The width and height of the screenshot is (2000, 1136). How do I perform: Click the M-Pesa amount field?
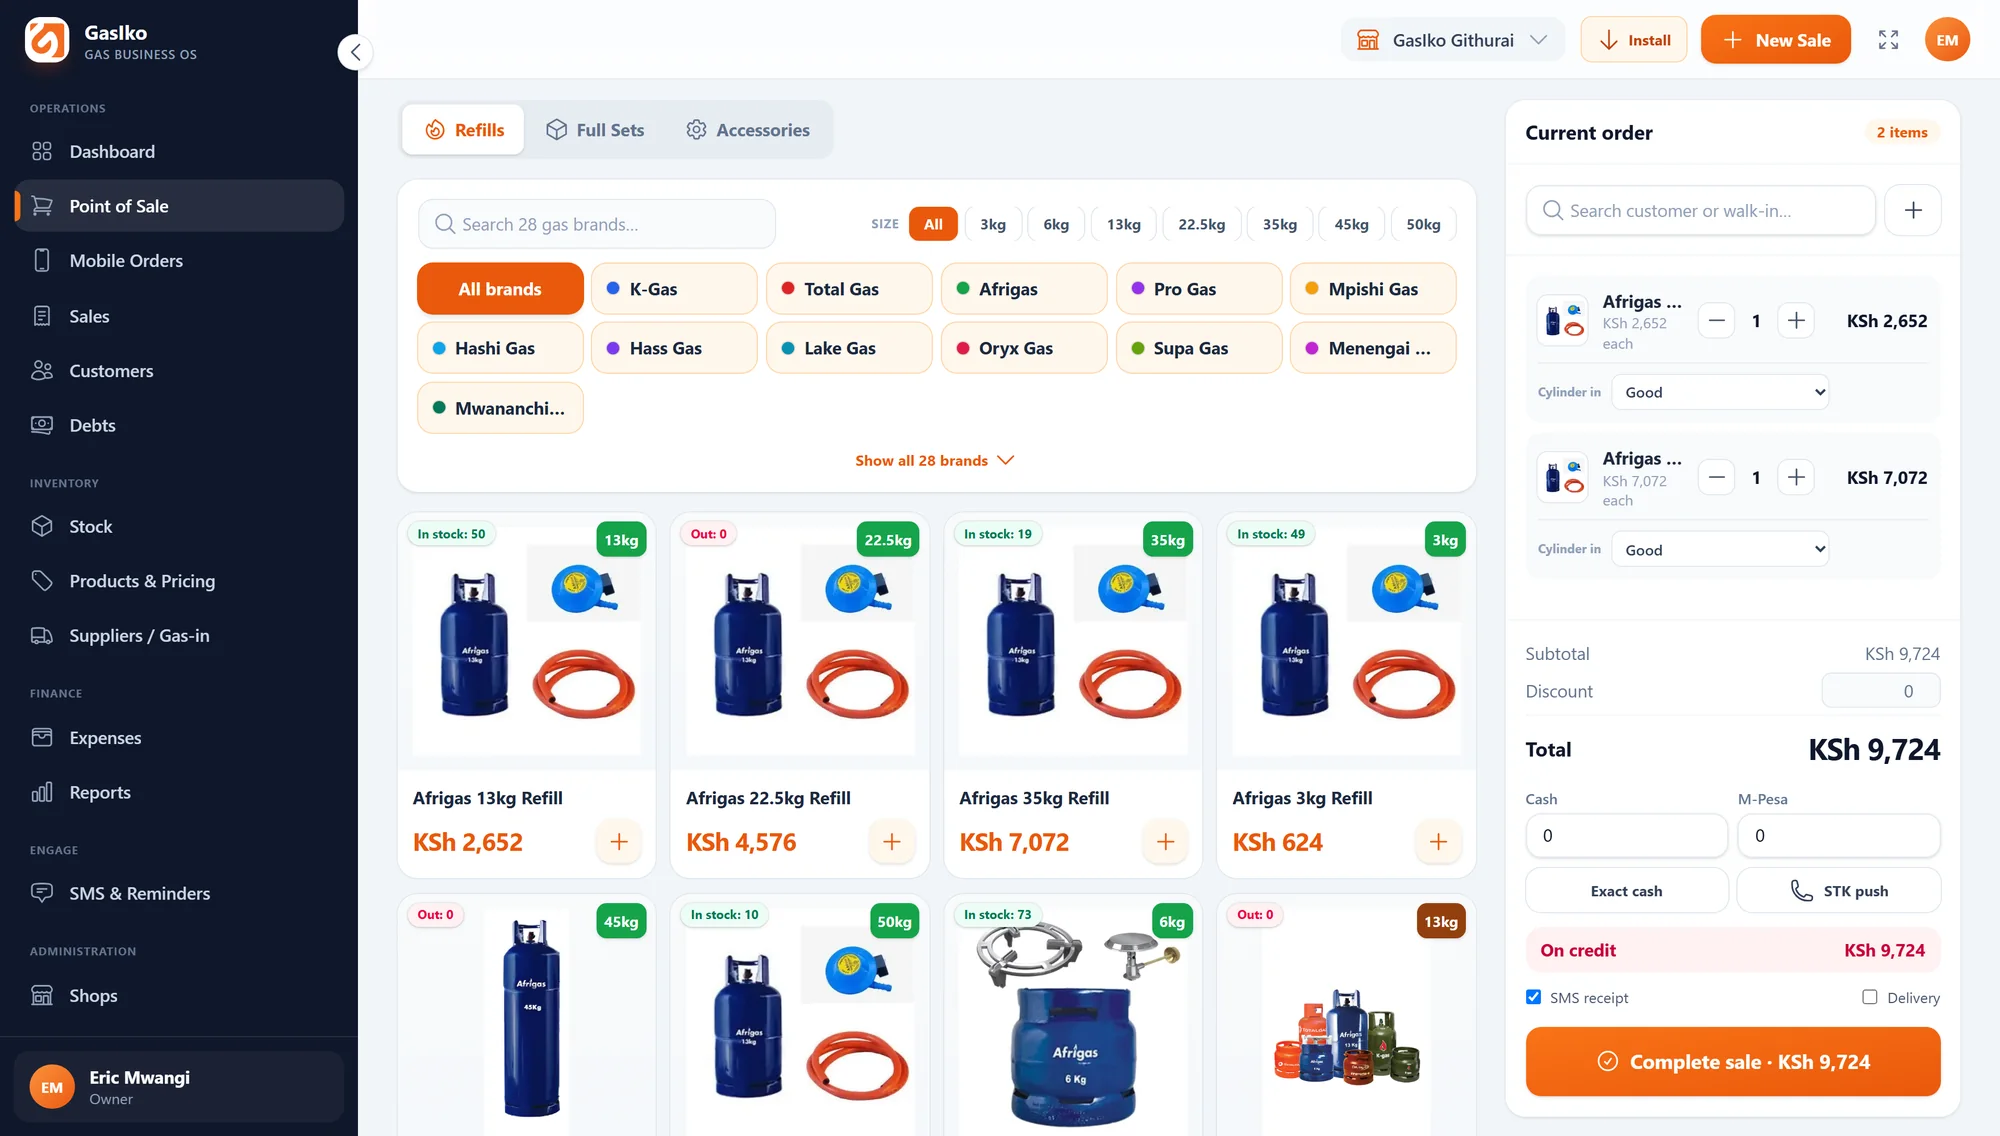point(1839,836)
